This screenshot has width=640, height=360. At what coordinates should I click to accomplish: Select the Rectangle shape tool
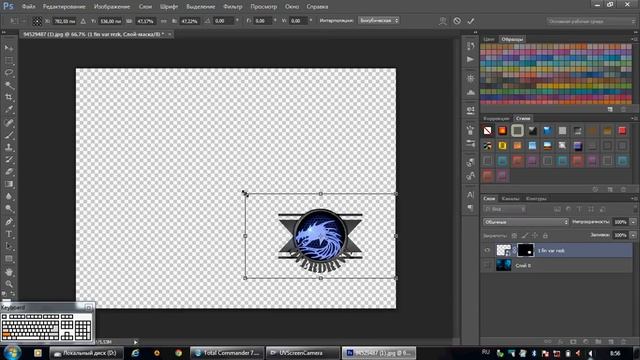(9, 259)
